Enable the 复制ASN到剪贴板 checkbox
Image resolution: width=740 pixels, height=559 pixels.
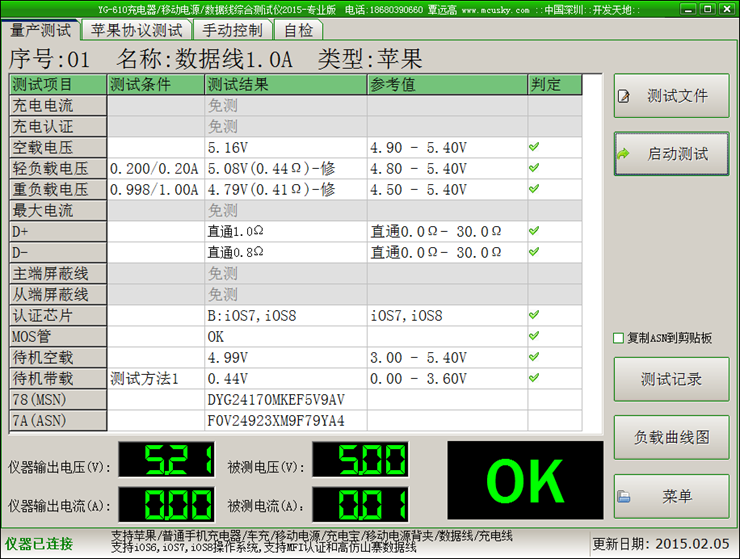point(619,338)
